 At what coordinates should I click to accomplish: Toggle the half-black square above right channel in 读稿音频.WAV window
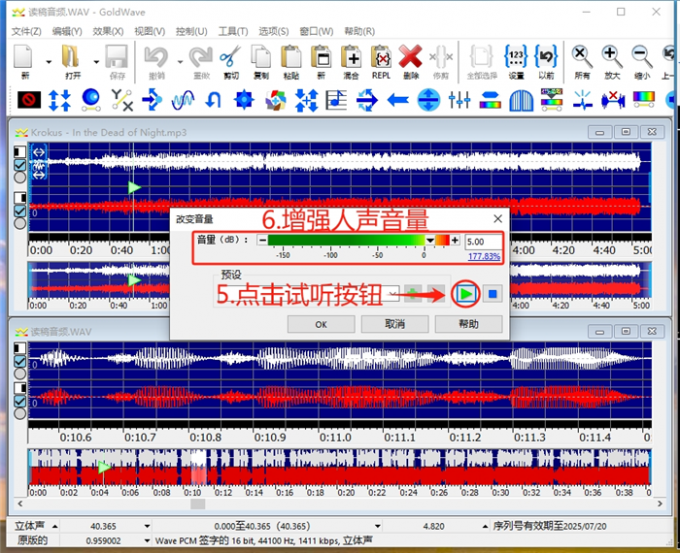click(20, 387)
